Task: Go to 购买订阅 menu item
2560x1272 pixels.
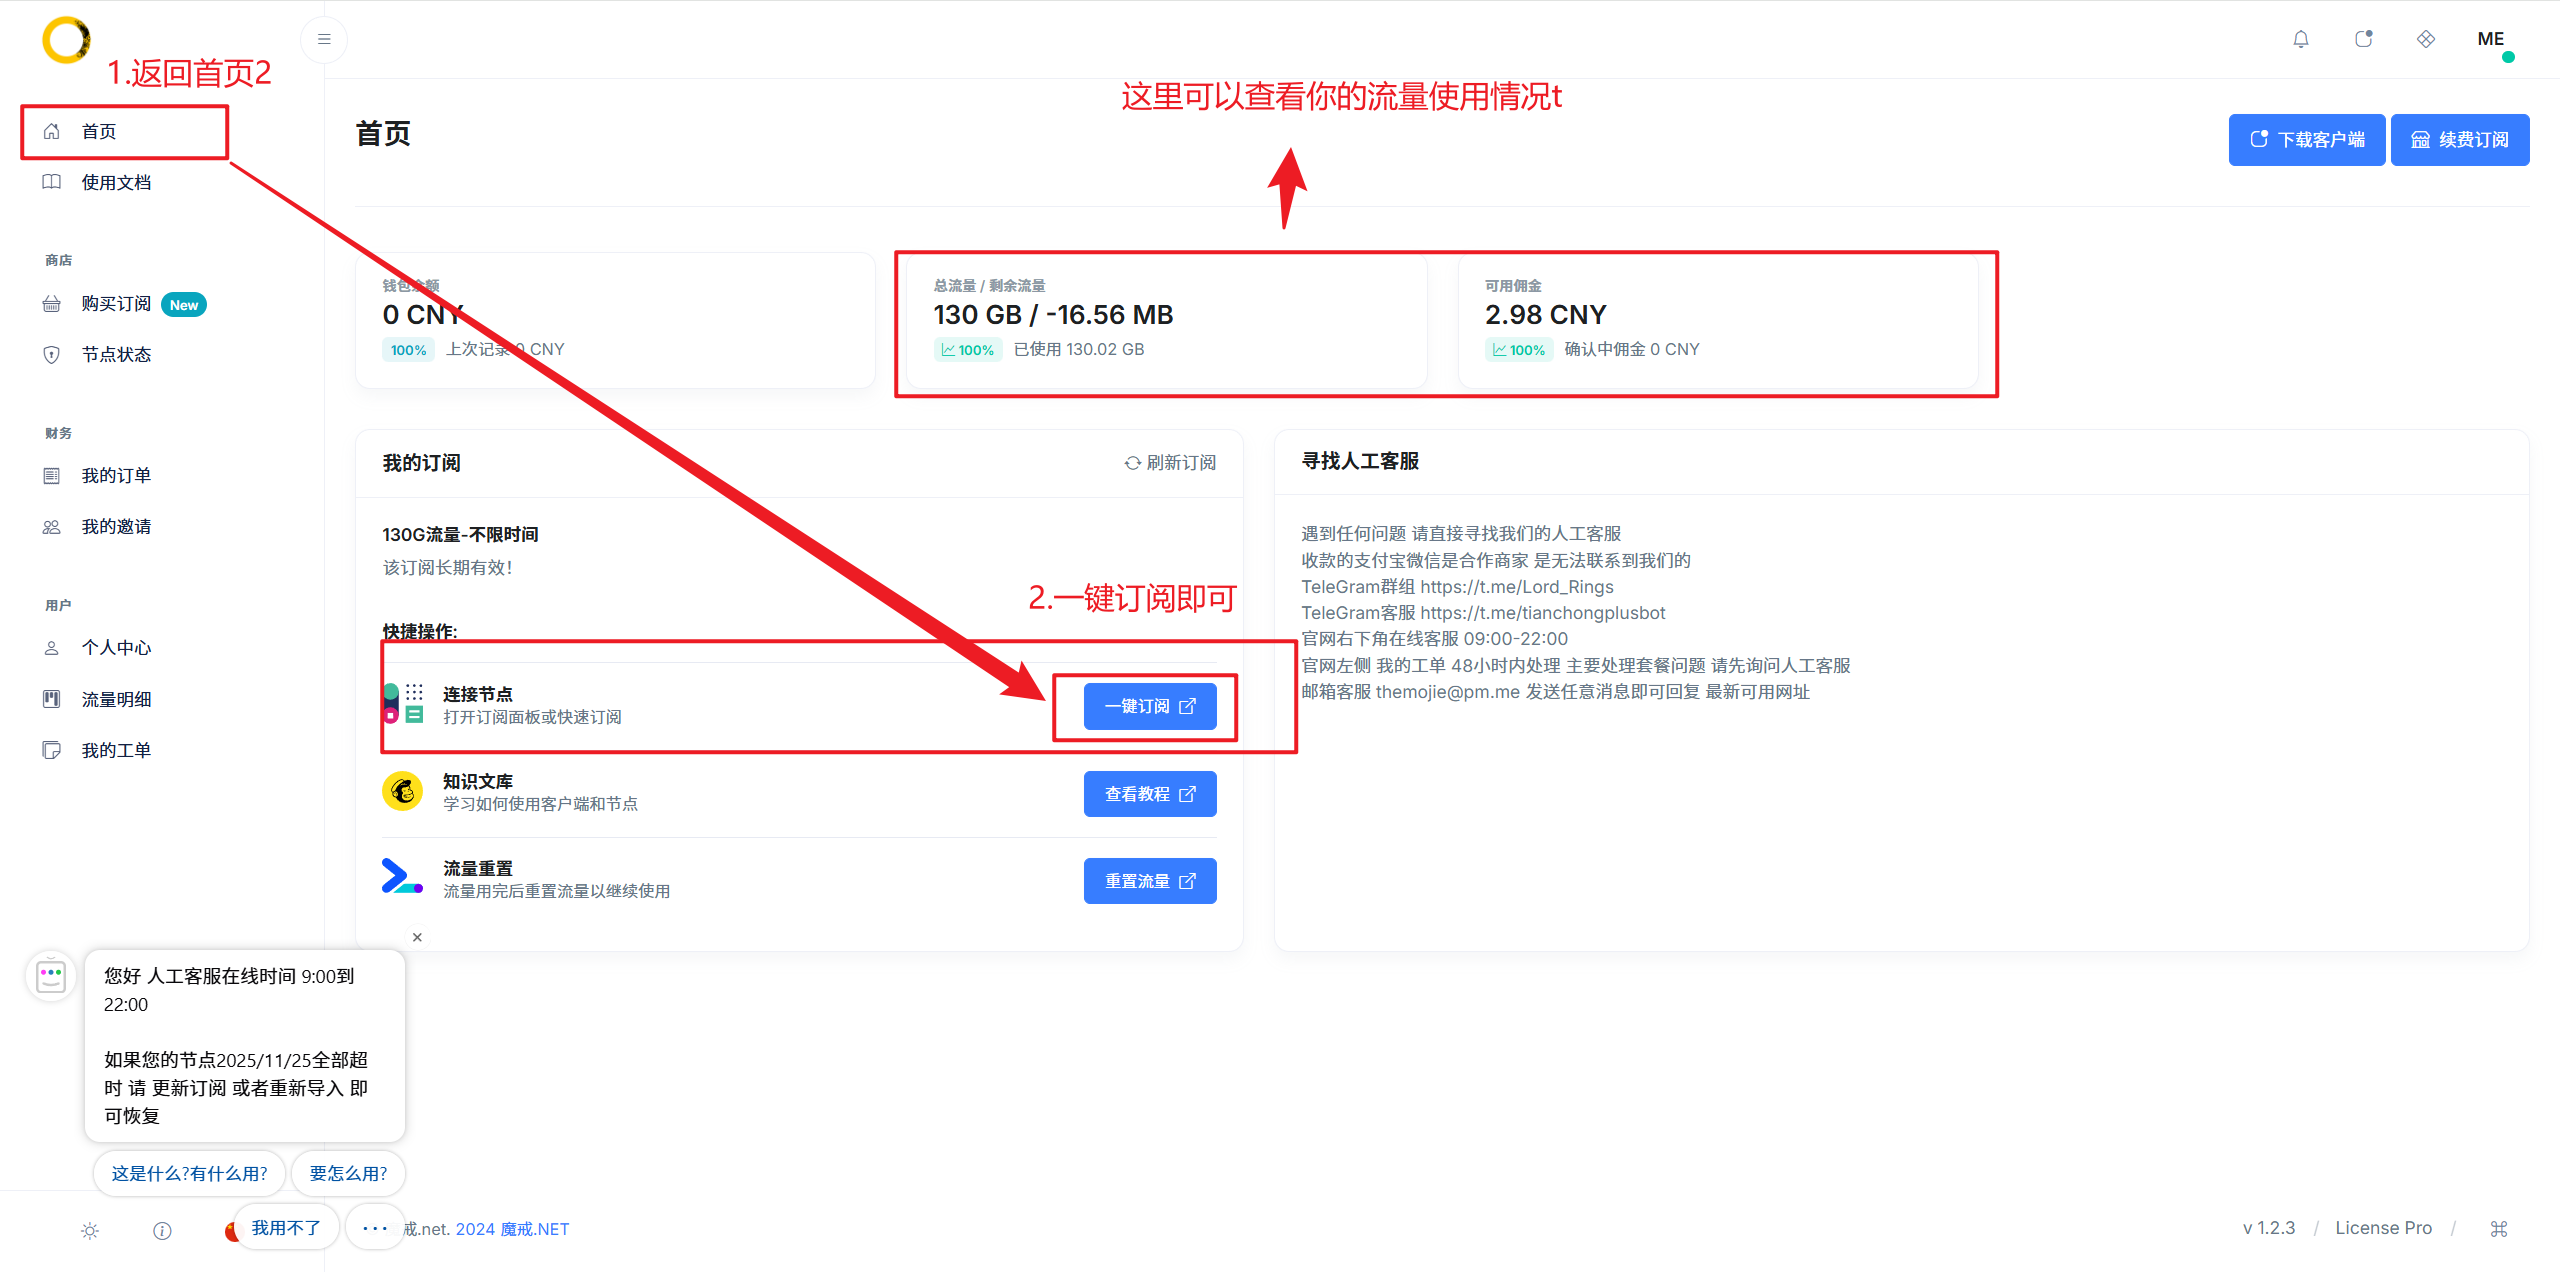Action: click(116, 304)
